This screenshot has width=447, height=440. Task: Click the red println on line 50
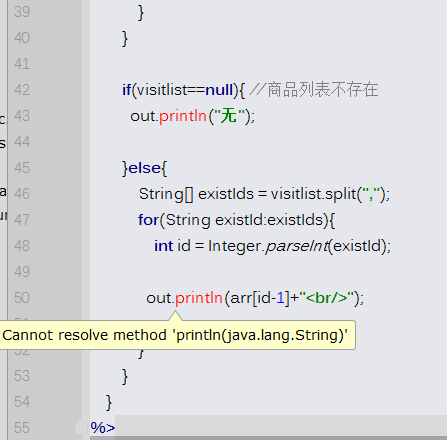[x=199, y=298]
